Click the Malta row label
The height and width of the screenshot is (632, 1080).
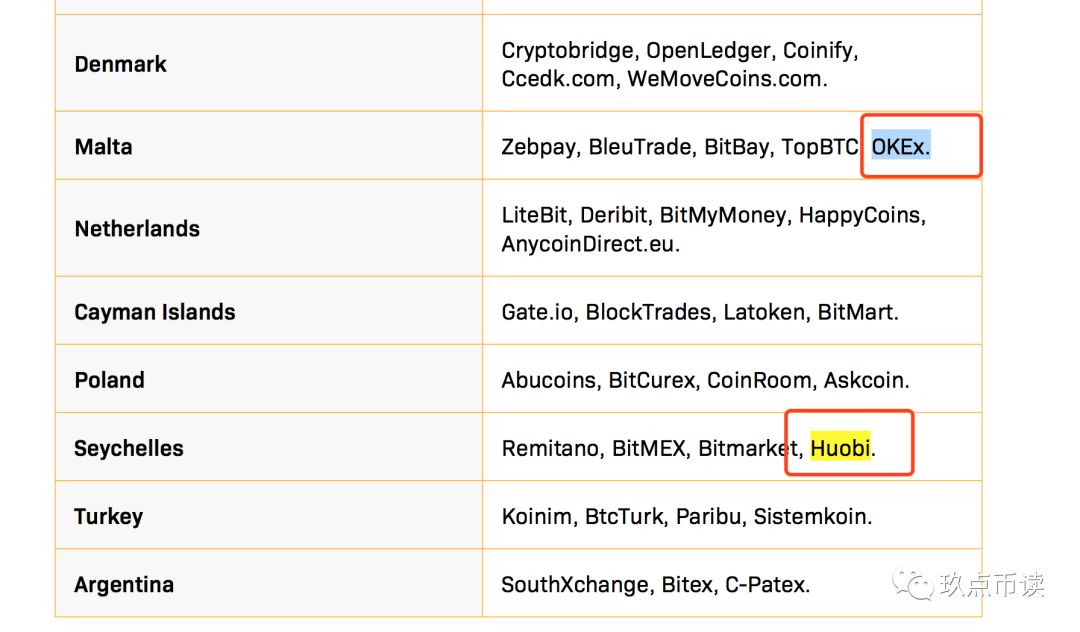pyautogui.click(x=103, y=147)
